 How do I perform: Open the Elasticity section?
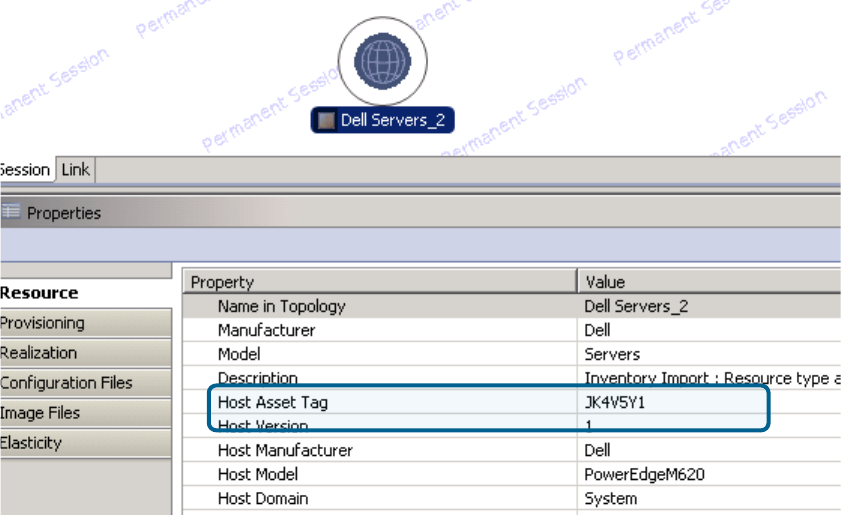[x=86, y=443]
